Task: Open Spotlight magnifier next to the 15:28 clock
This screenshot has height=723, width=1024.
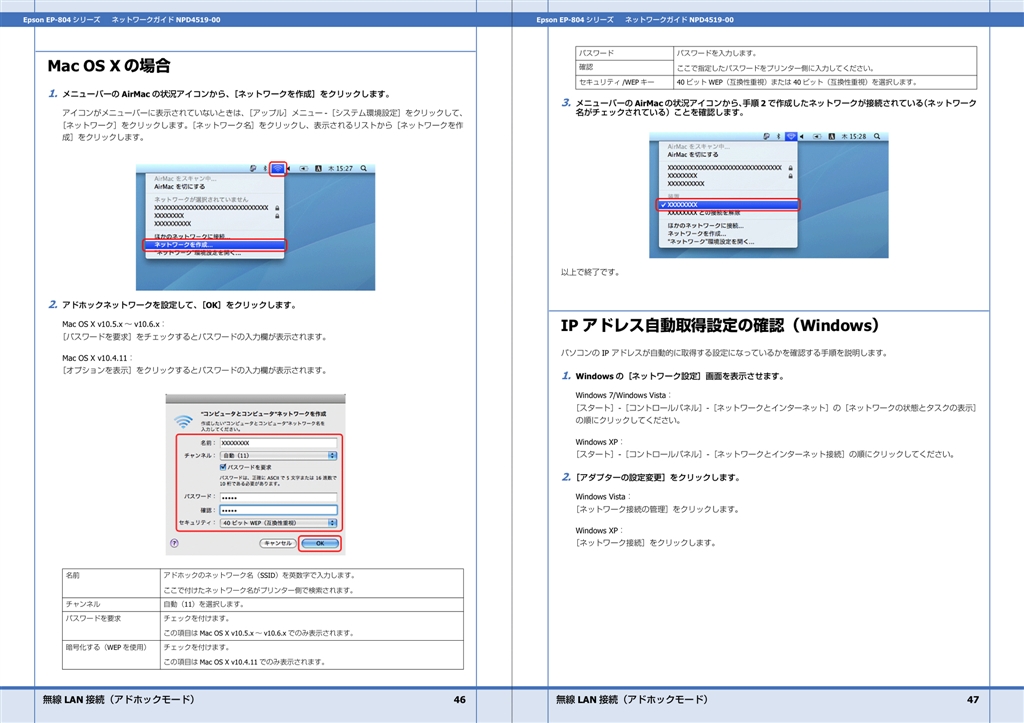Action: 877,137
